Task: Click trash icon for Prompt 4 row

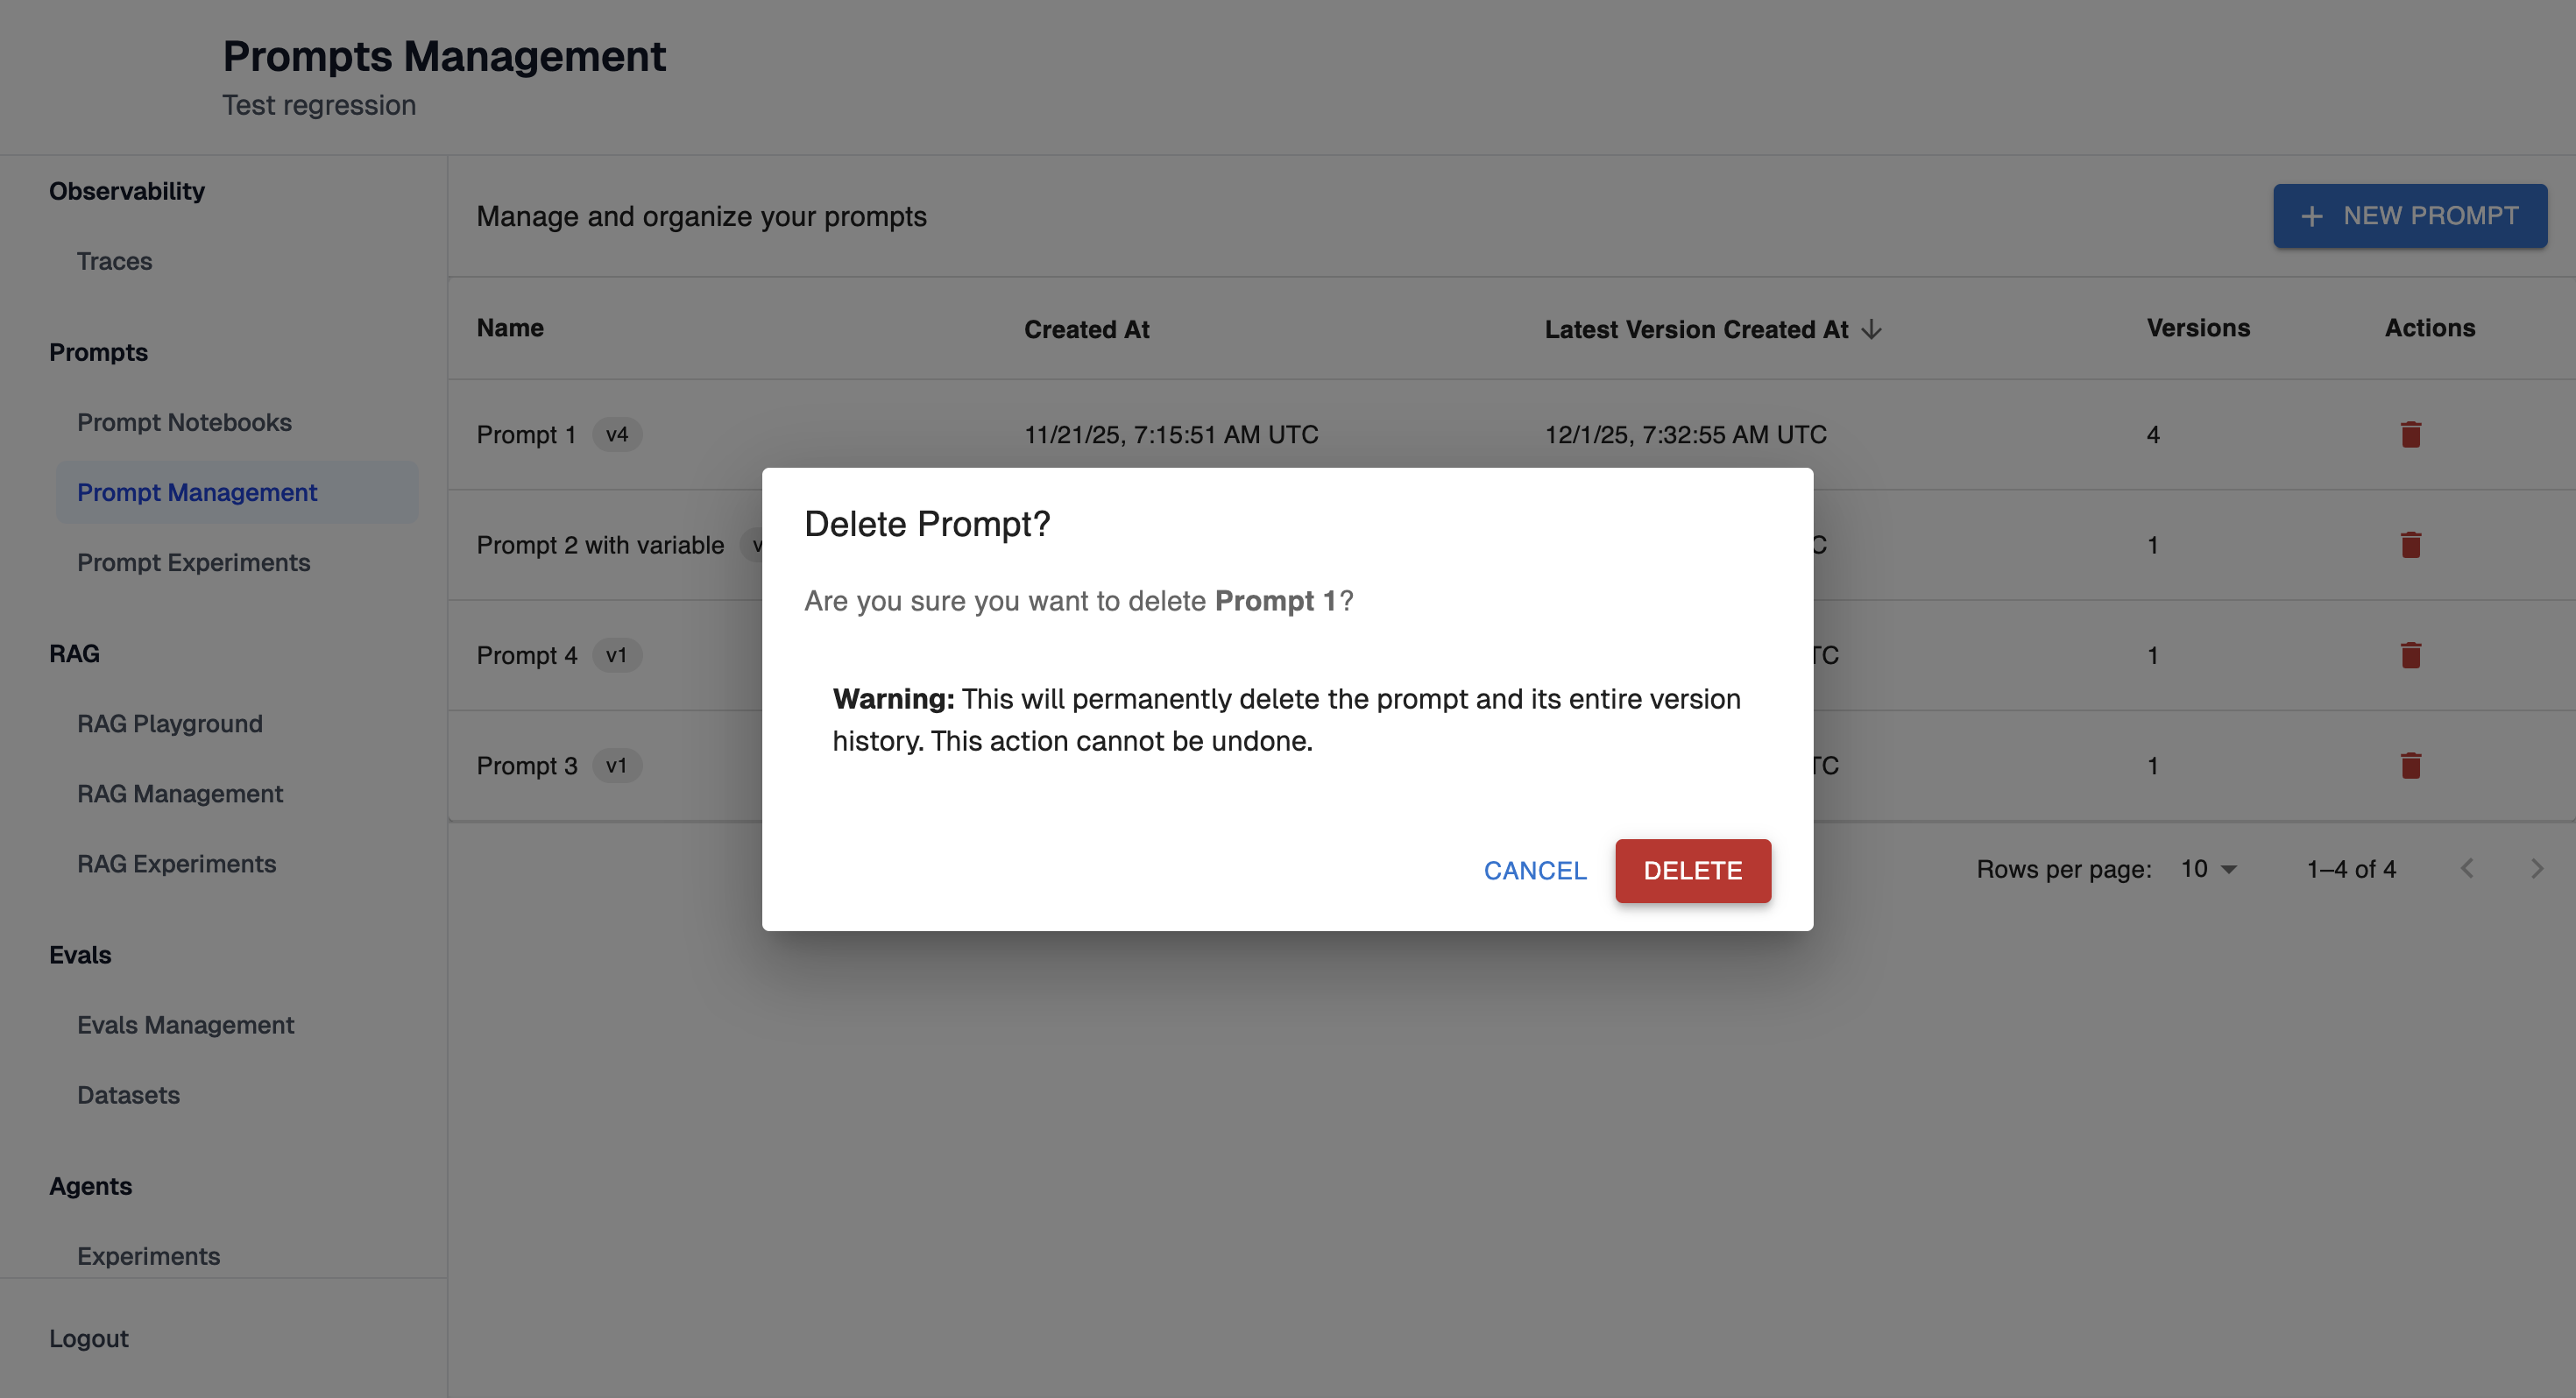Action: tap(2410, 655)
